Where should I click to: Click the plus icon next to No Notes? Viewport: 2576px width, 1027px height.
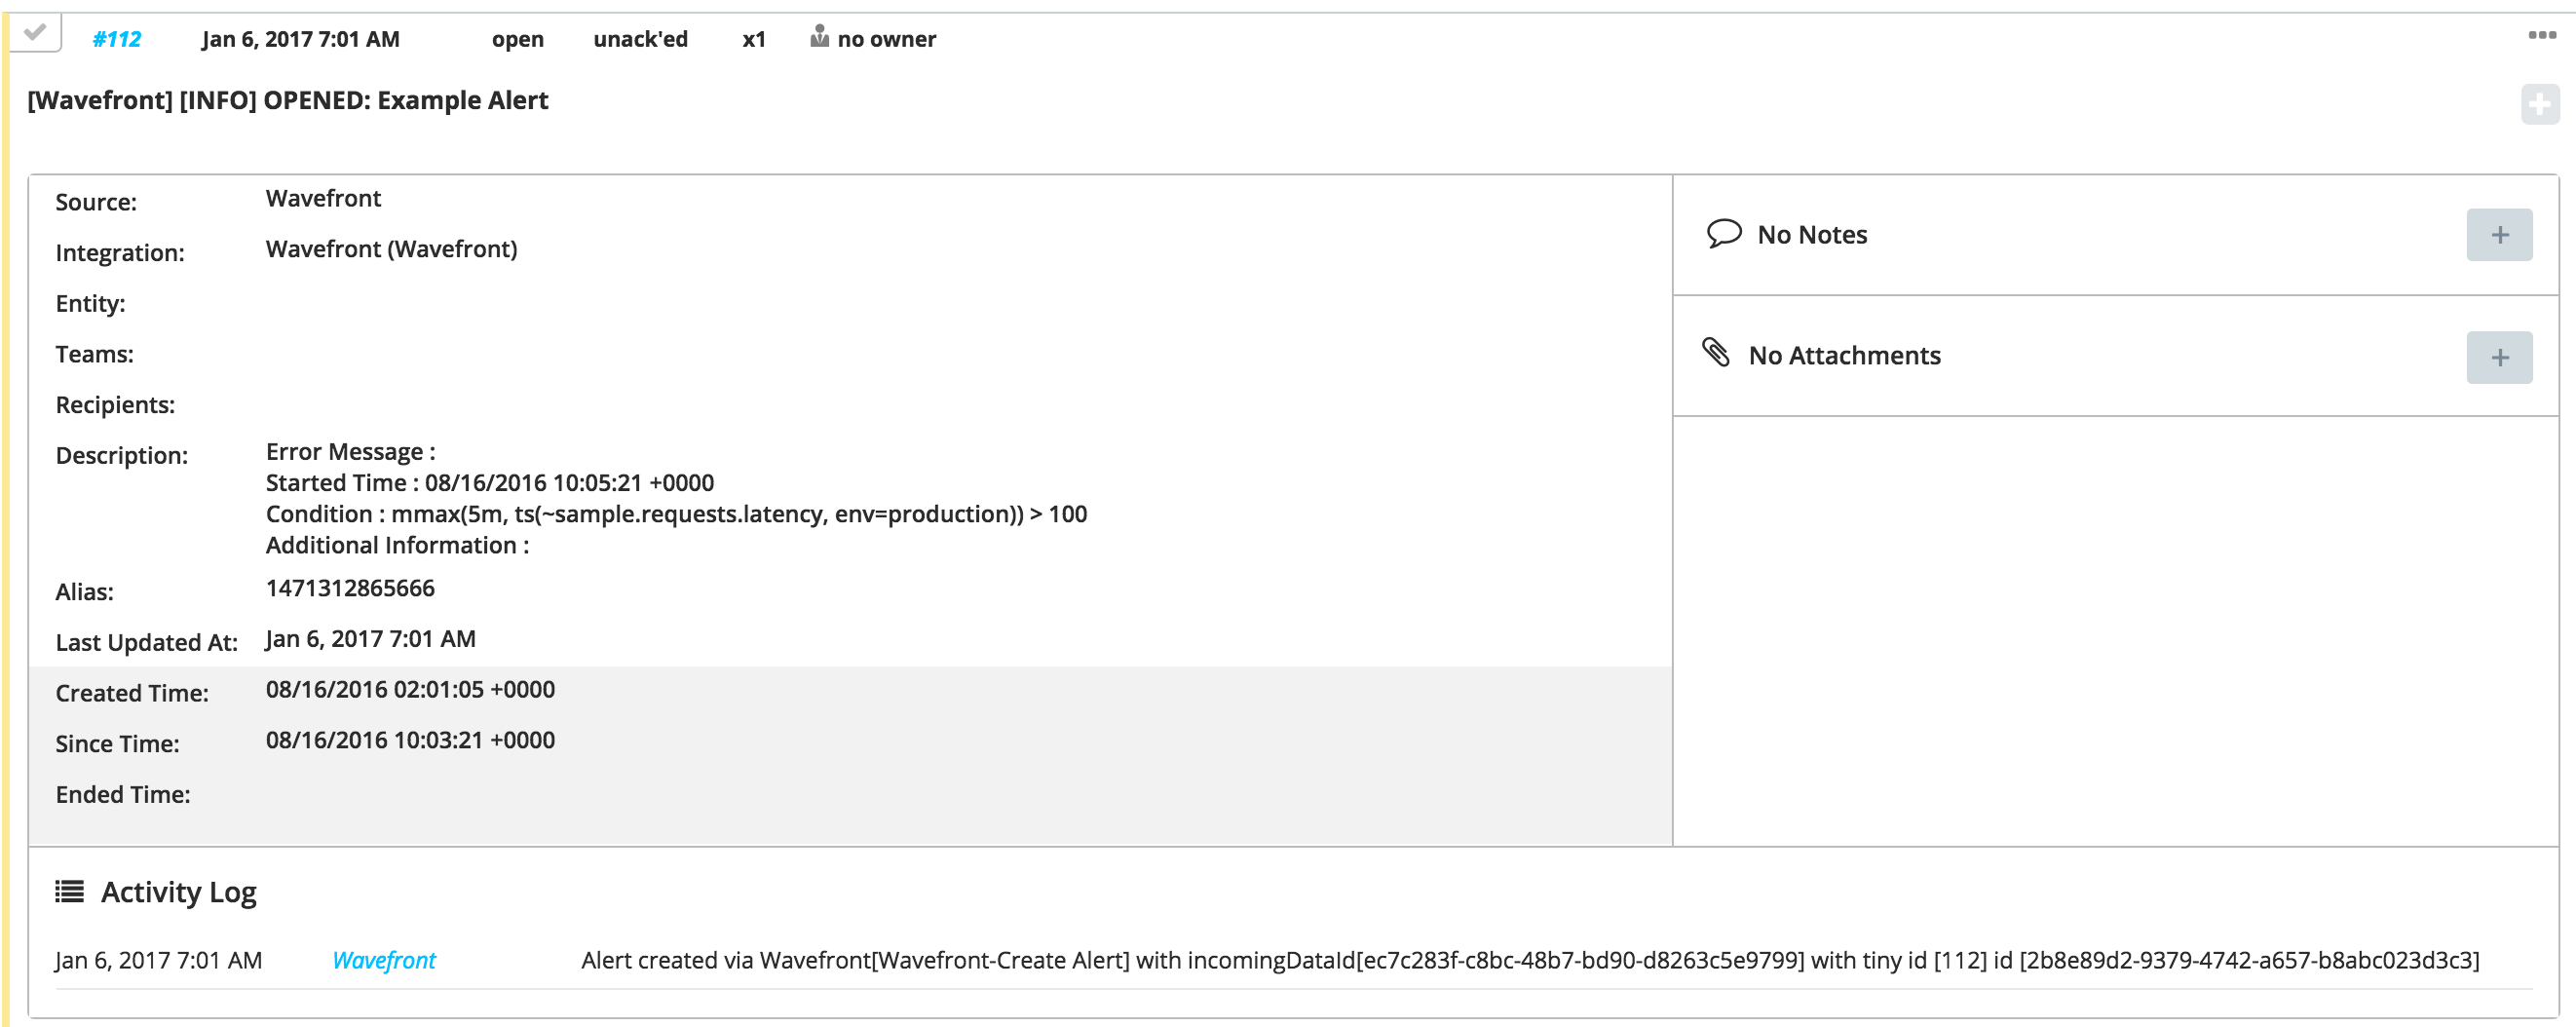[x=2498, y=234]
